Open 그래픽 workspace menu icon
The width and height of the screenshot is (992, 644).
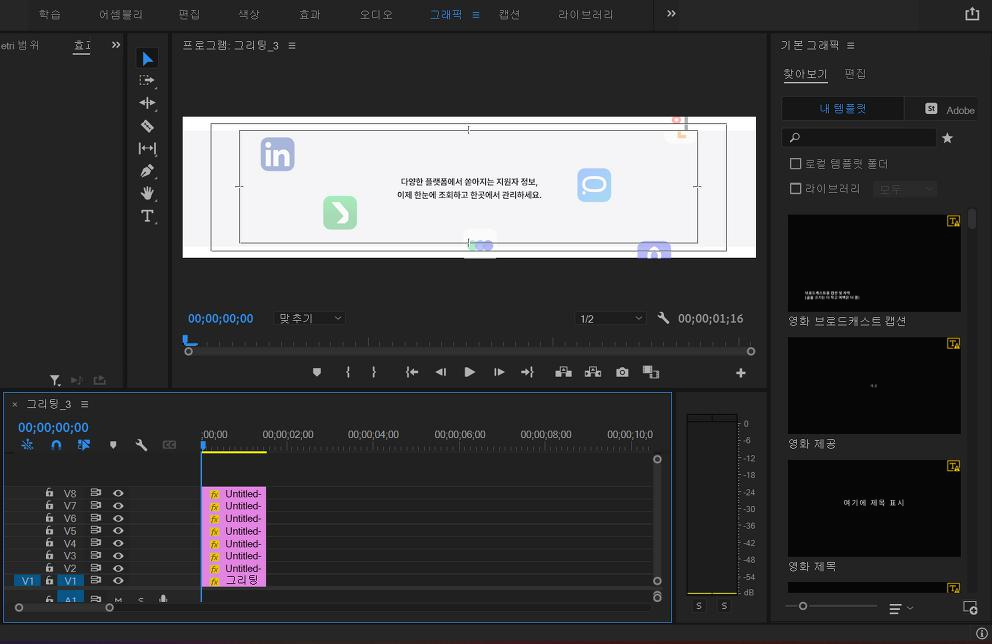[476, 15]
